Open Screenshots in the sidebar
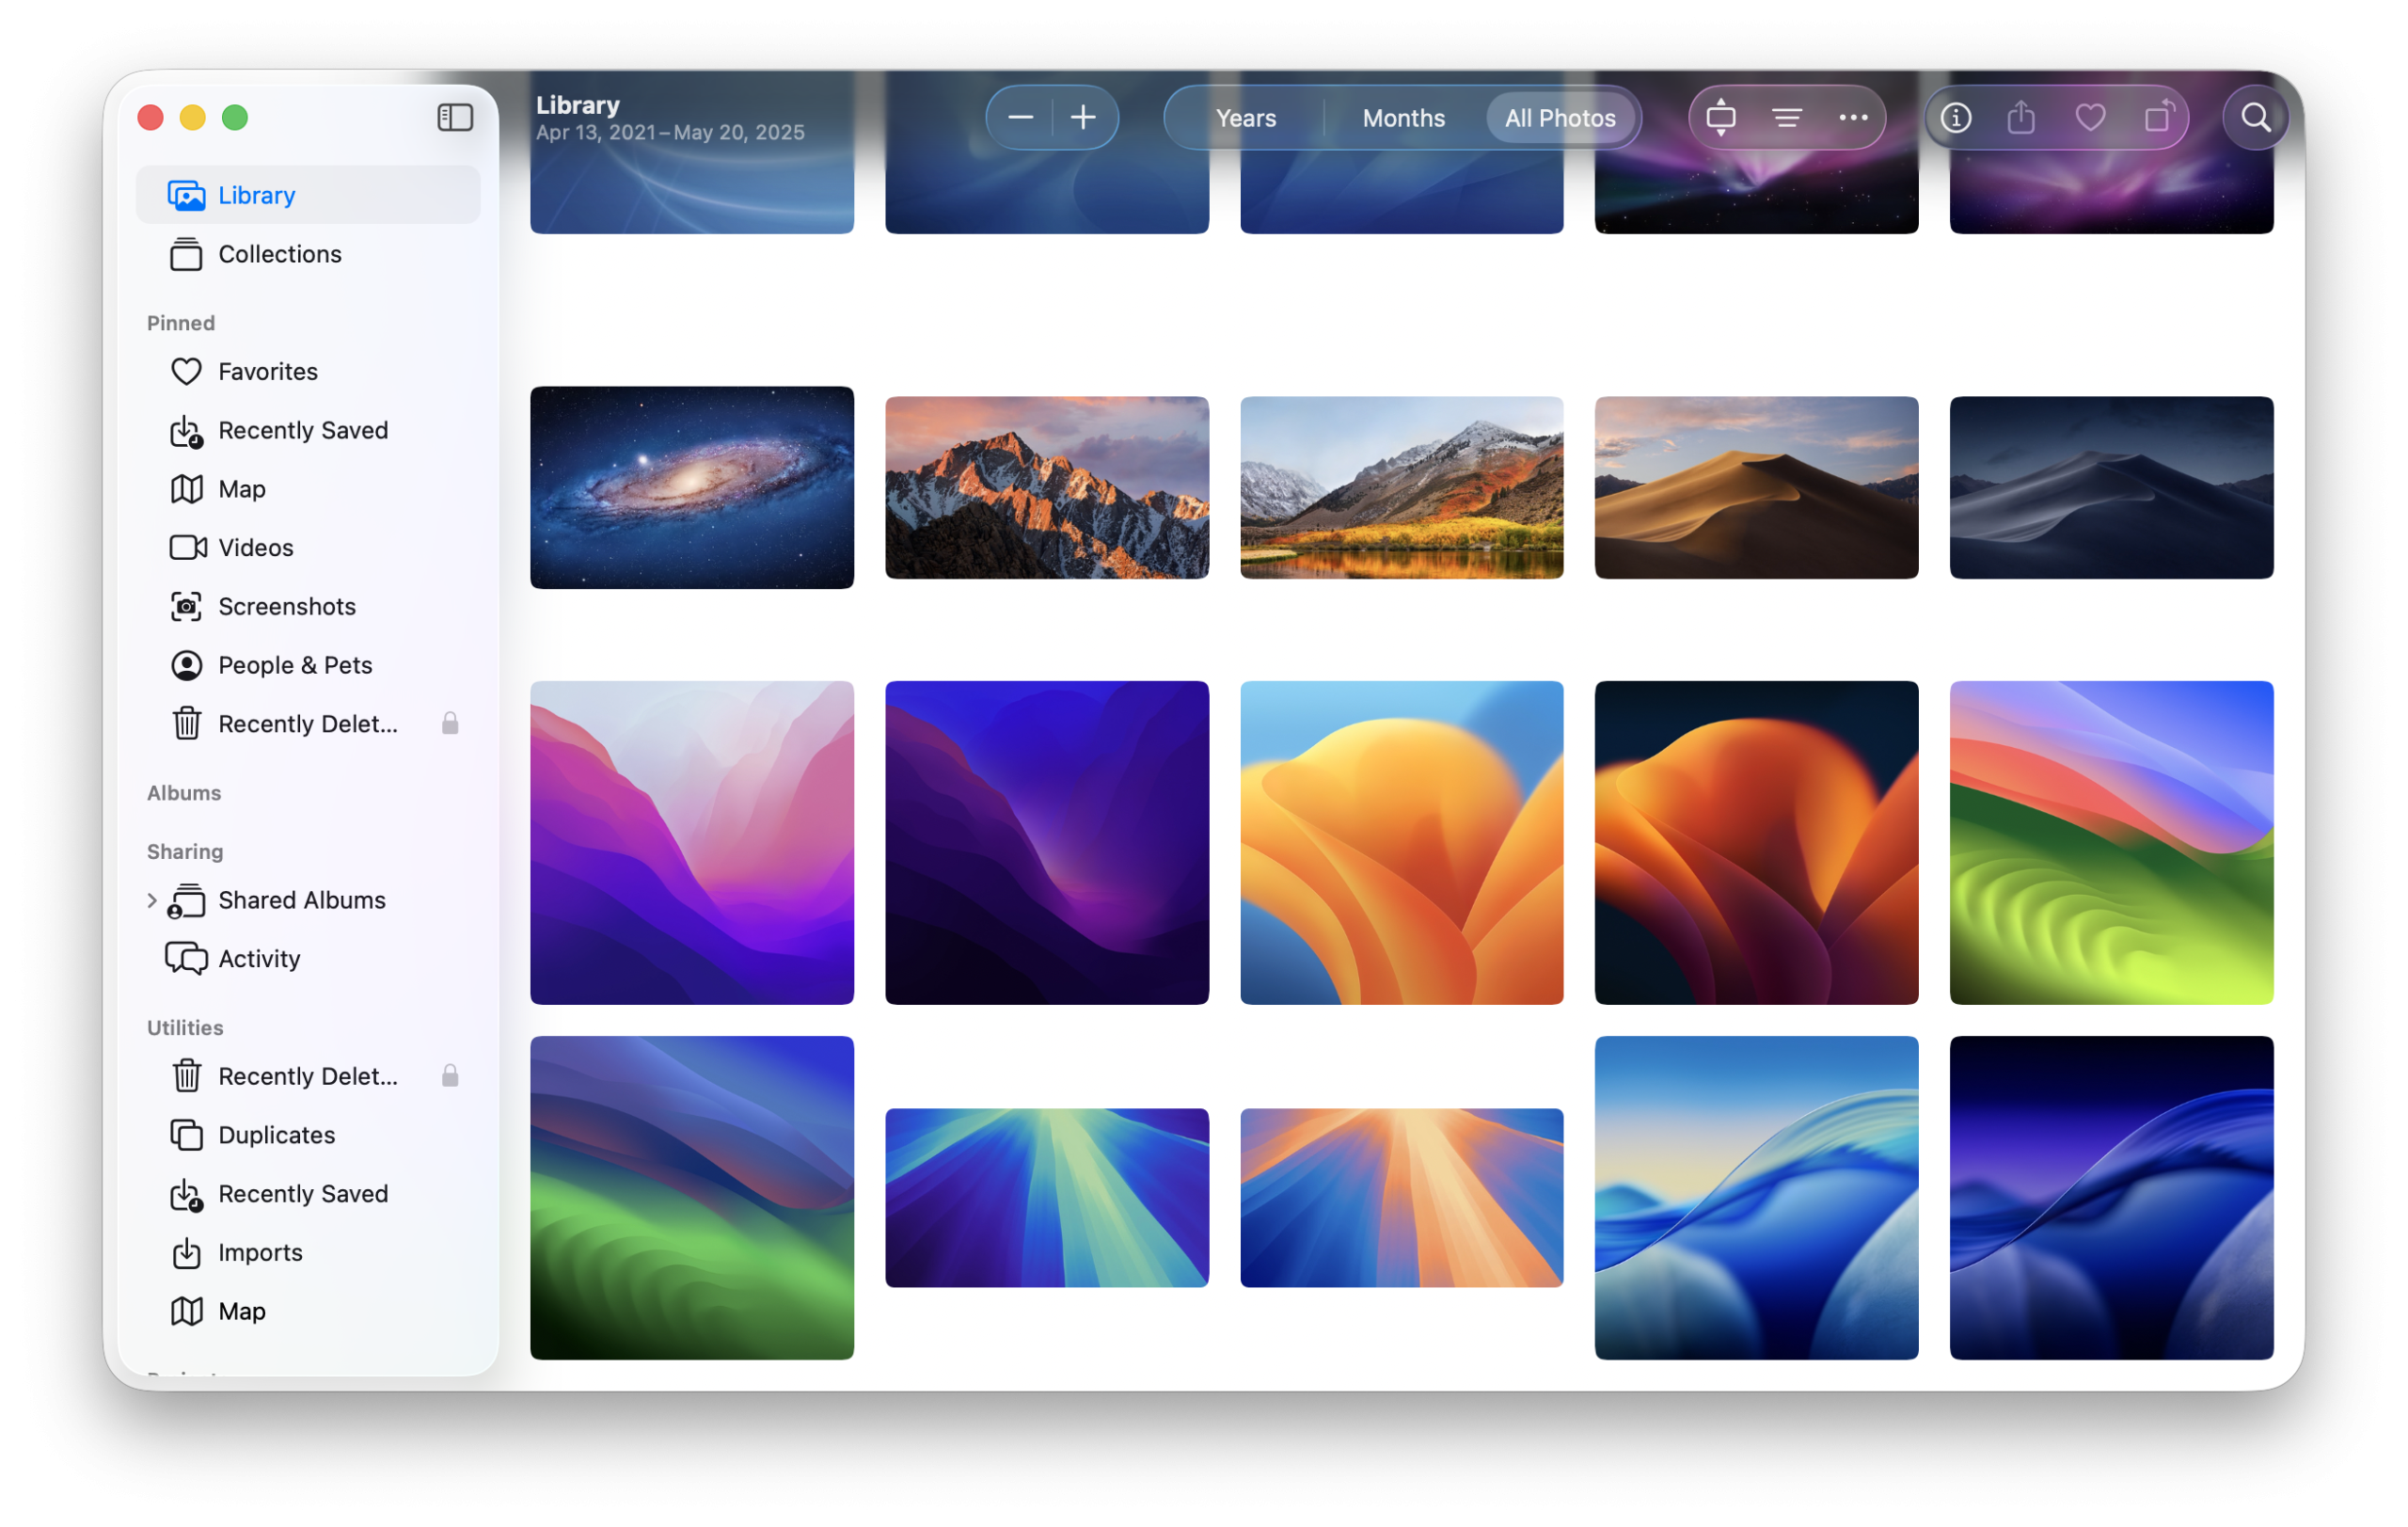 [286, 606]
